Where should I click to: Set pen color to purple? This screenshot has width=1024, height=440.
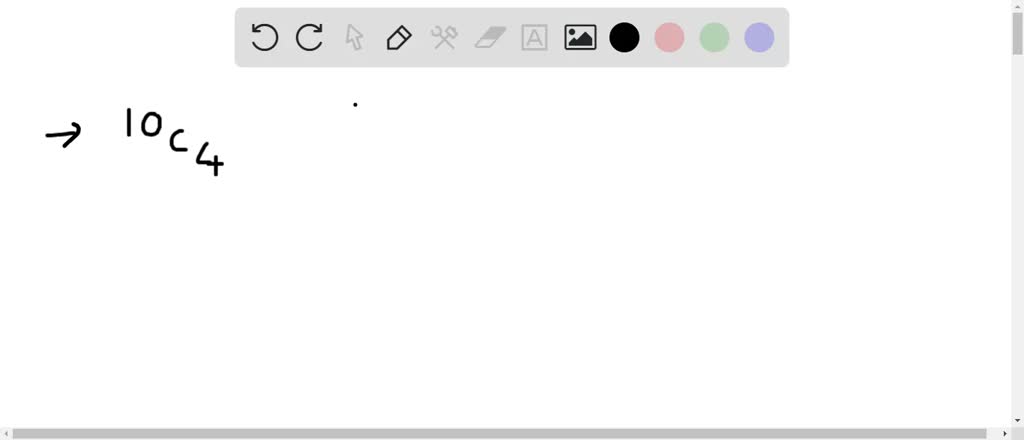pyautogui.click(x=760, y=38)
